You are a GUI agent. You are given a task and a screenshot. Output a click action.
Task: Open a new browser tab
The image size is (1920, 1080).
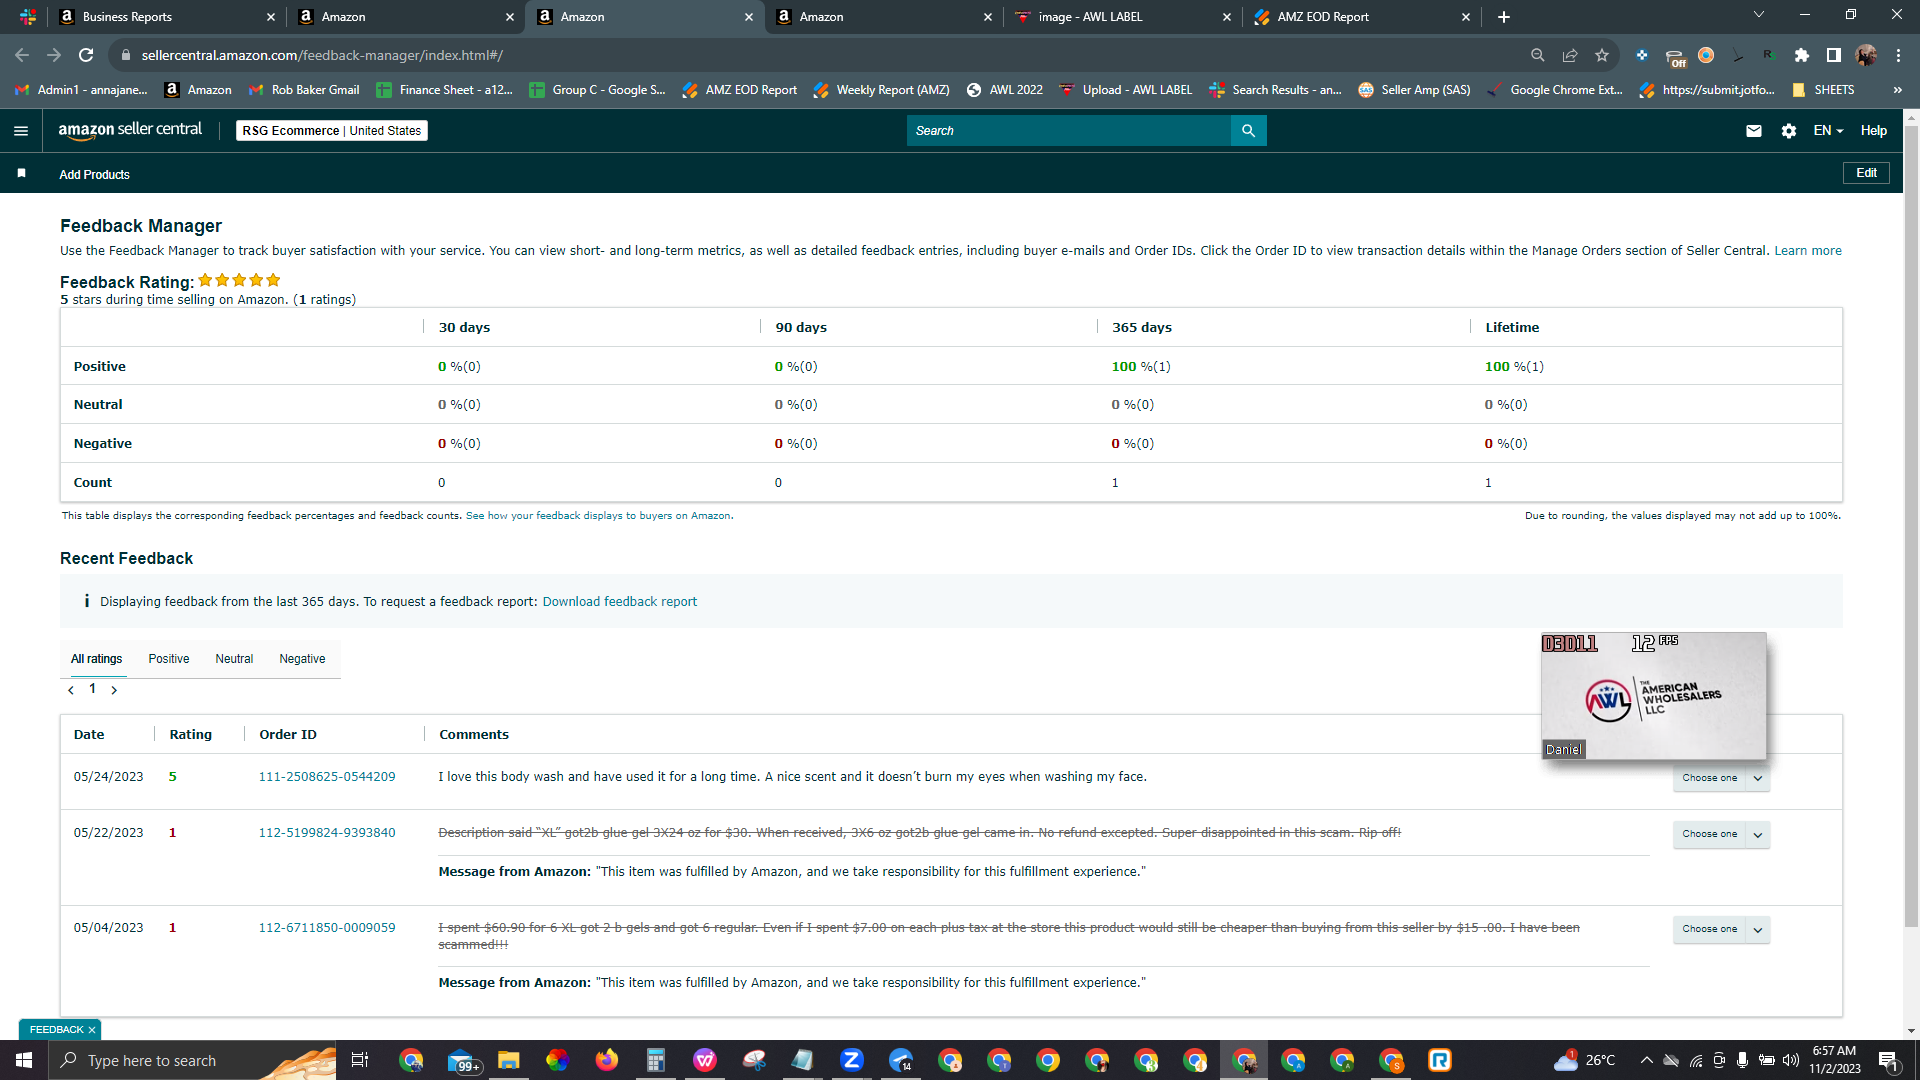tap(1504, 17)
